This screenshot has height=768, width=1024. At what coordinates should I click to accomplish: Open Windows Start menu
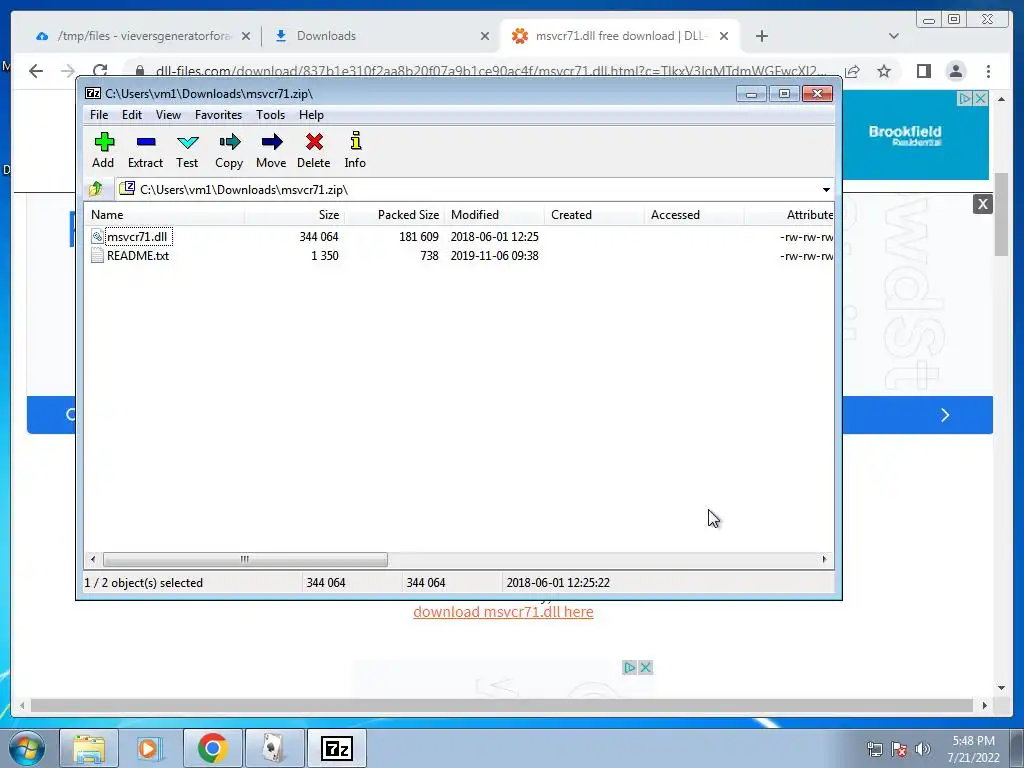click(27, 748)
